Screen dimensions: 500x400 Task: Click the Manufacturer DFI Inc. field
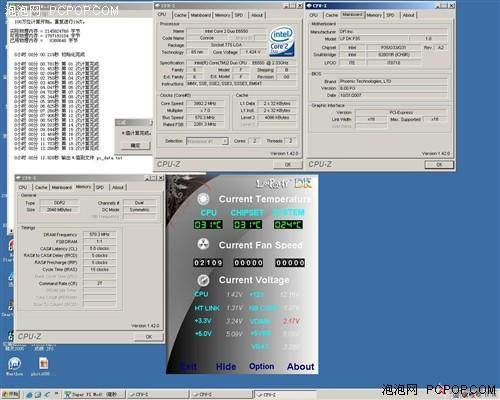tap(393, 32)
